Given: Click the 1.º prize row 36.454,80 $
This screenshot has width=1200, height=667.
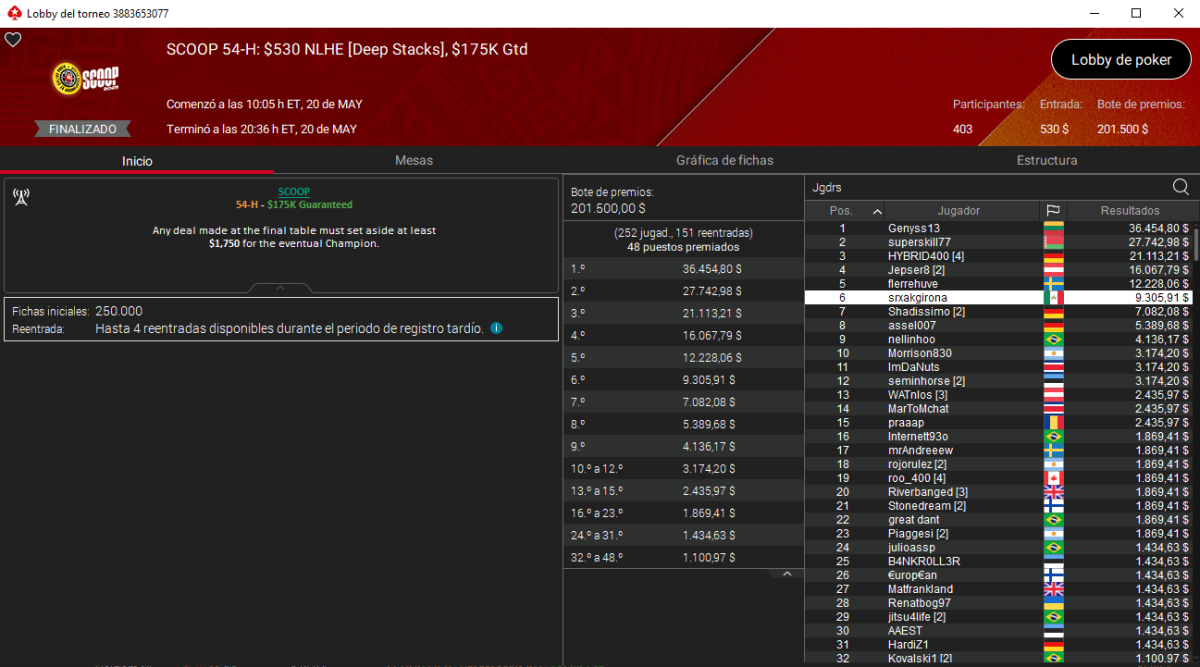Looking at the screenshot, I should pos(684,269).
